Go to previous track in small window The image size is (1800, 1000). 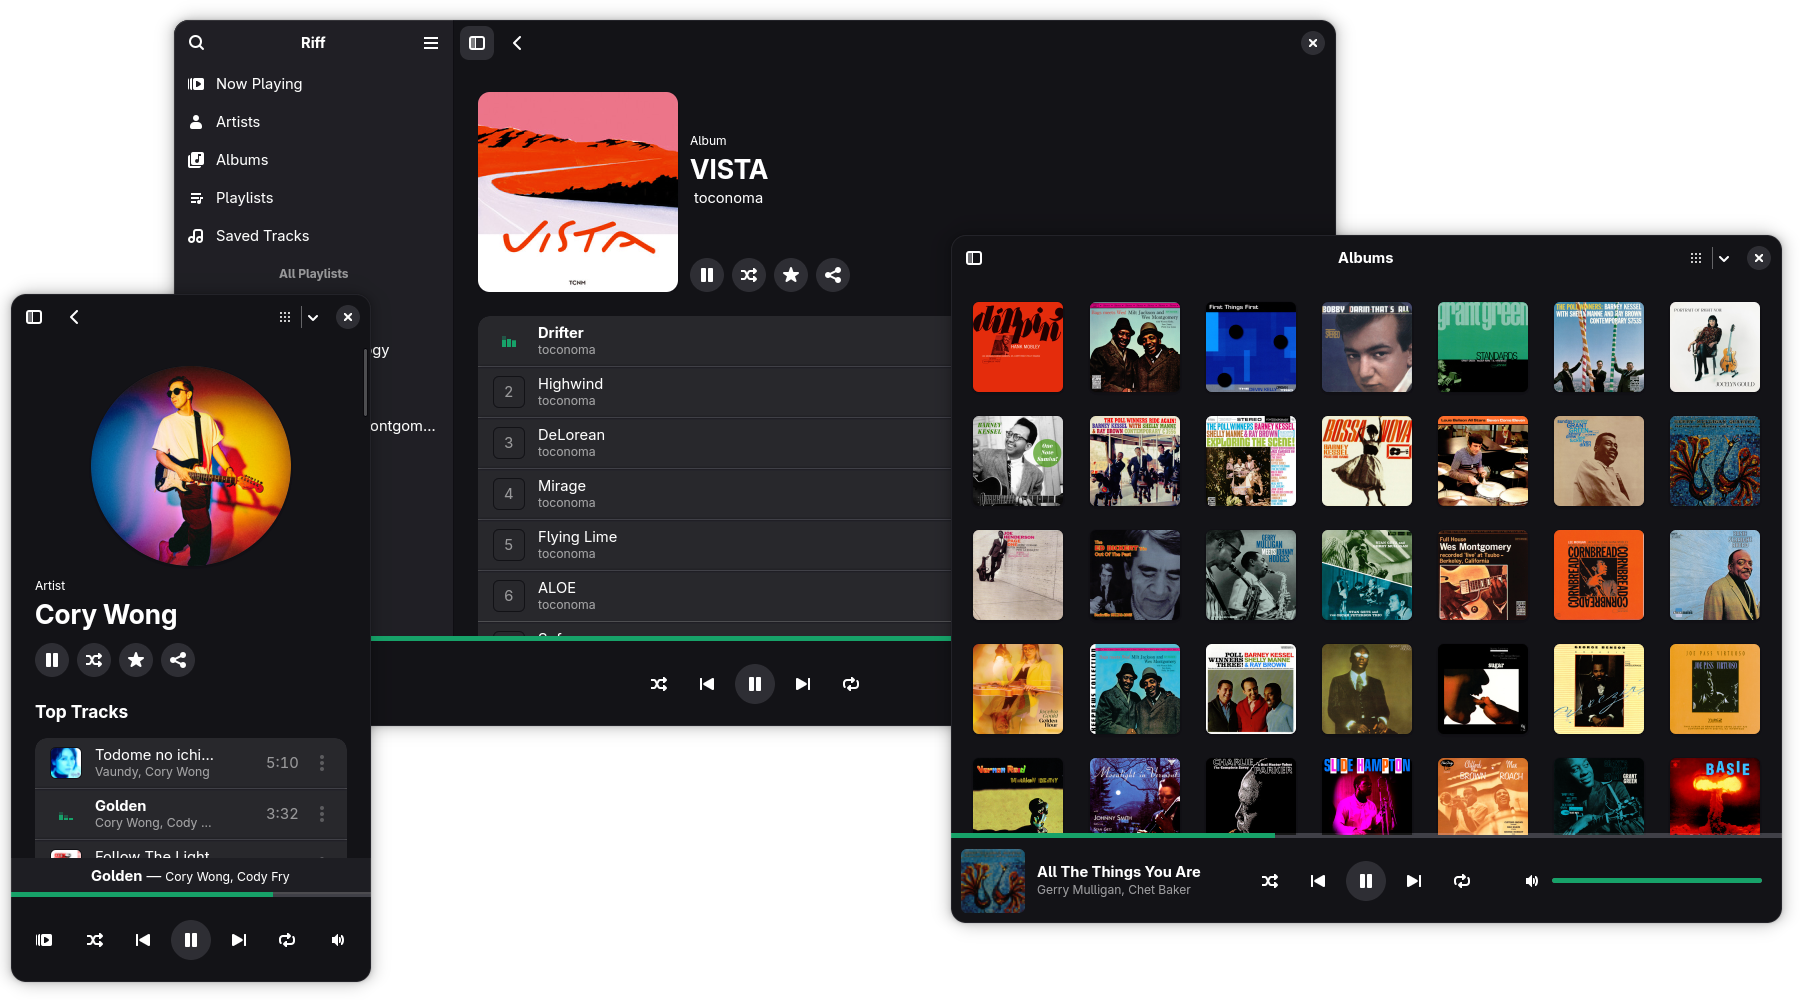pyautogui.click(x=143, y=940)
